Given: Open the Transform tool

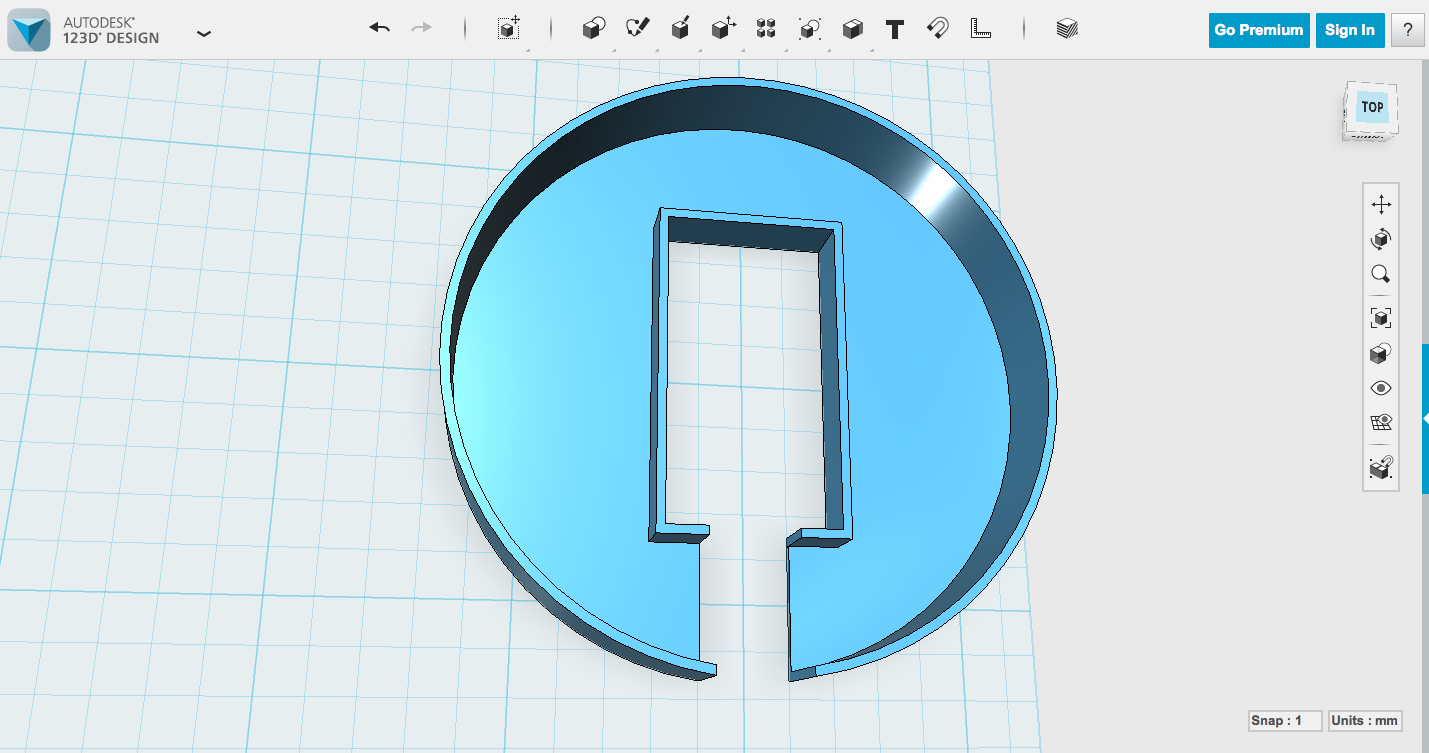Looking at the screenshot, I should tap(509, 29).
